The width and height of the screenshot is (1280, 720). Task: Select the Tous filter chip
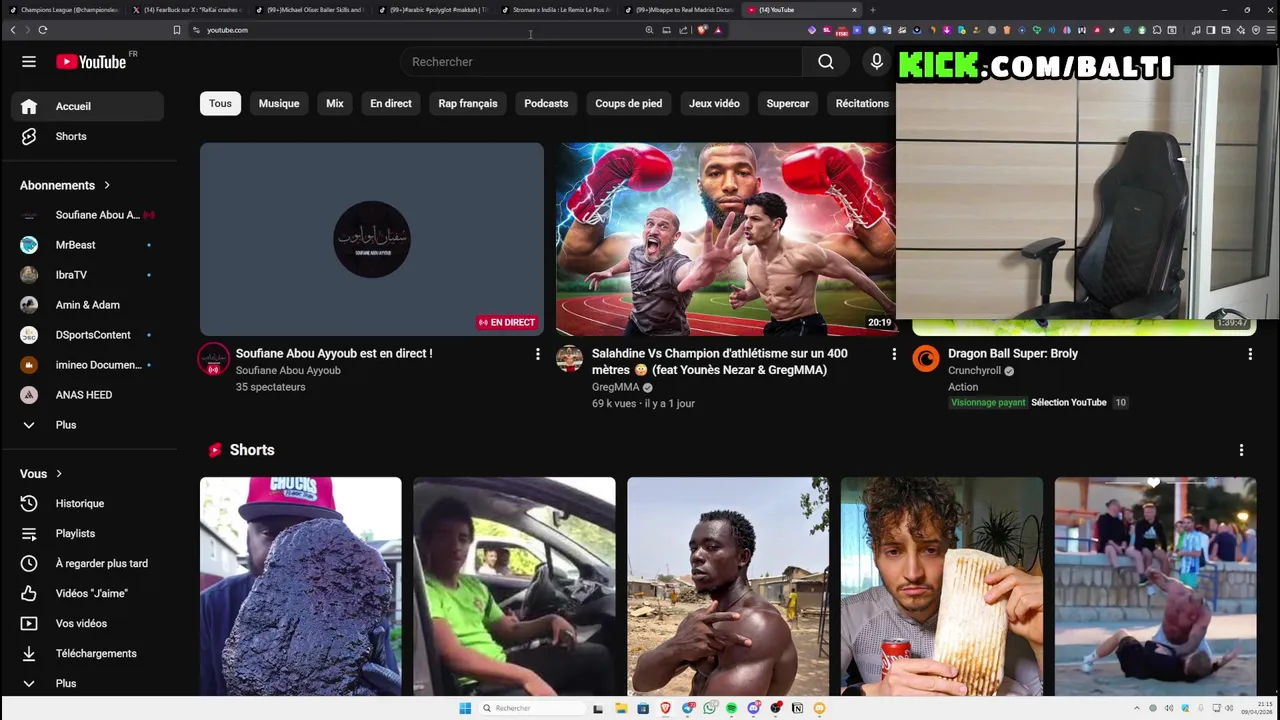(220, 103)
